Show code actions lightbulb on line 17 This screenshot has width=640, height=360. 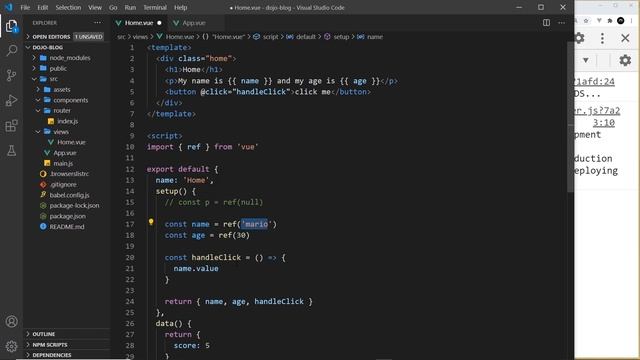click(x=151, y=222)
